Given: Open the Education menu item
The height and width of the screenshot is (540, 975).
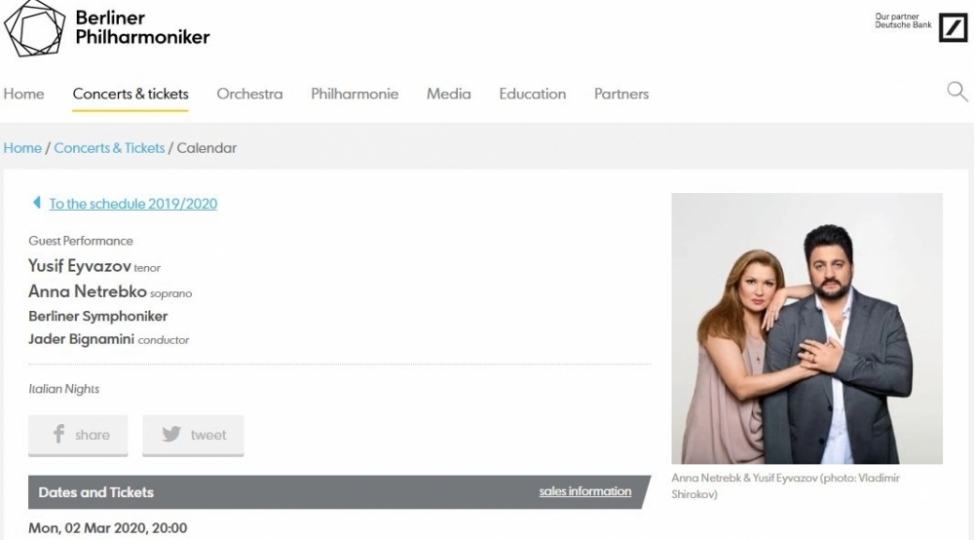Looking at the screenshot, I should point(532,94).
